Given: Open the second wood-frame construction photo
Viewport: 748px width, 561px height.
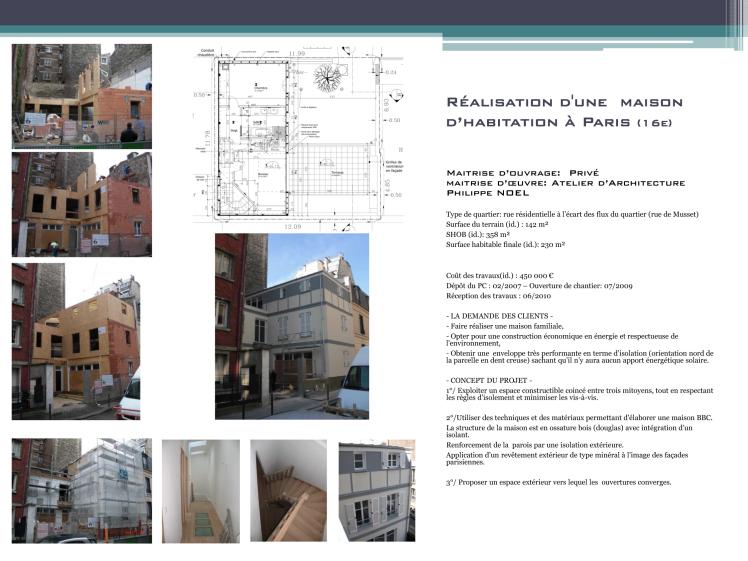Looking at the screenshot, I should 82,204.
